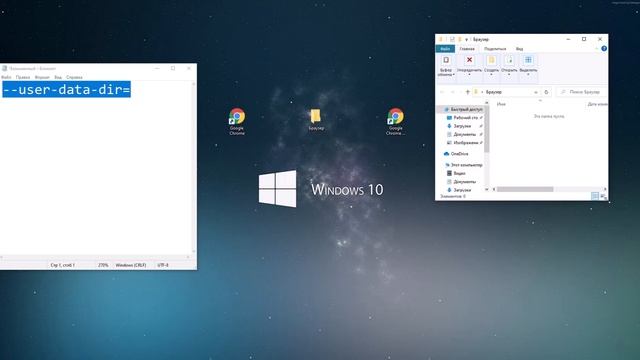Viewport: 640px width, 360px height.
Task: Click the Видео icon in navigation pane
Action: click(x=449, y=173)
